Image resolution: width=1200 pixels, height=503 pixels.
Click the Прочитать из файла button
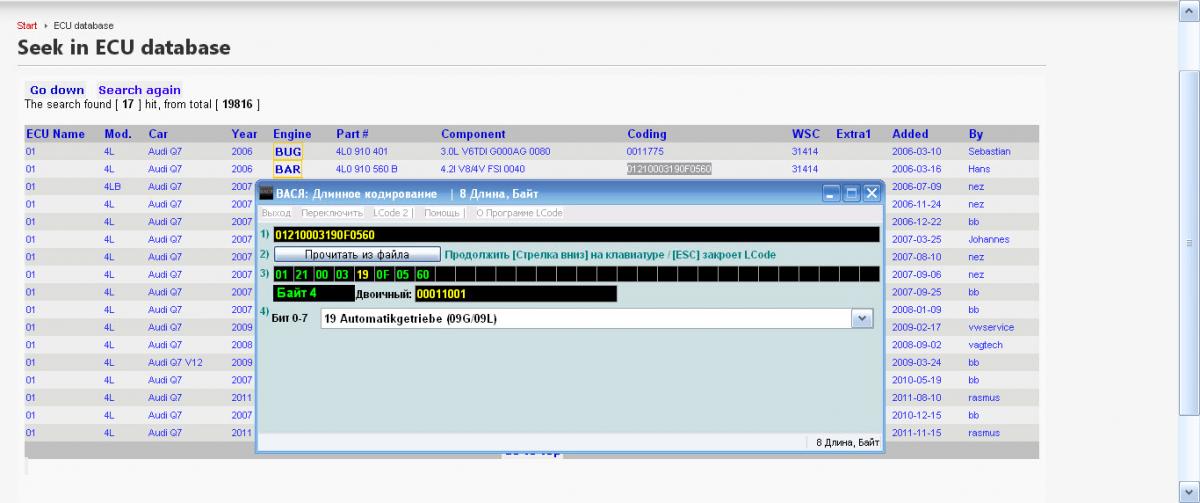click(x=357, y=255)
